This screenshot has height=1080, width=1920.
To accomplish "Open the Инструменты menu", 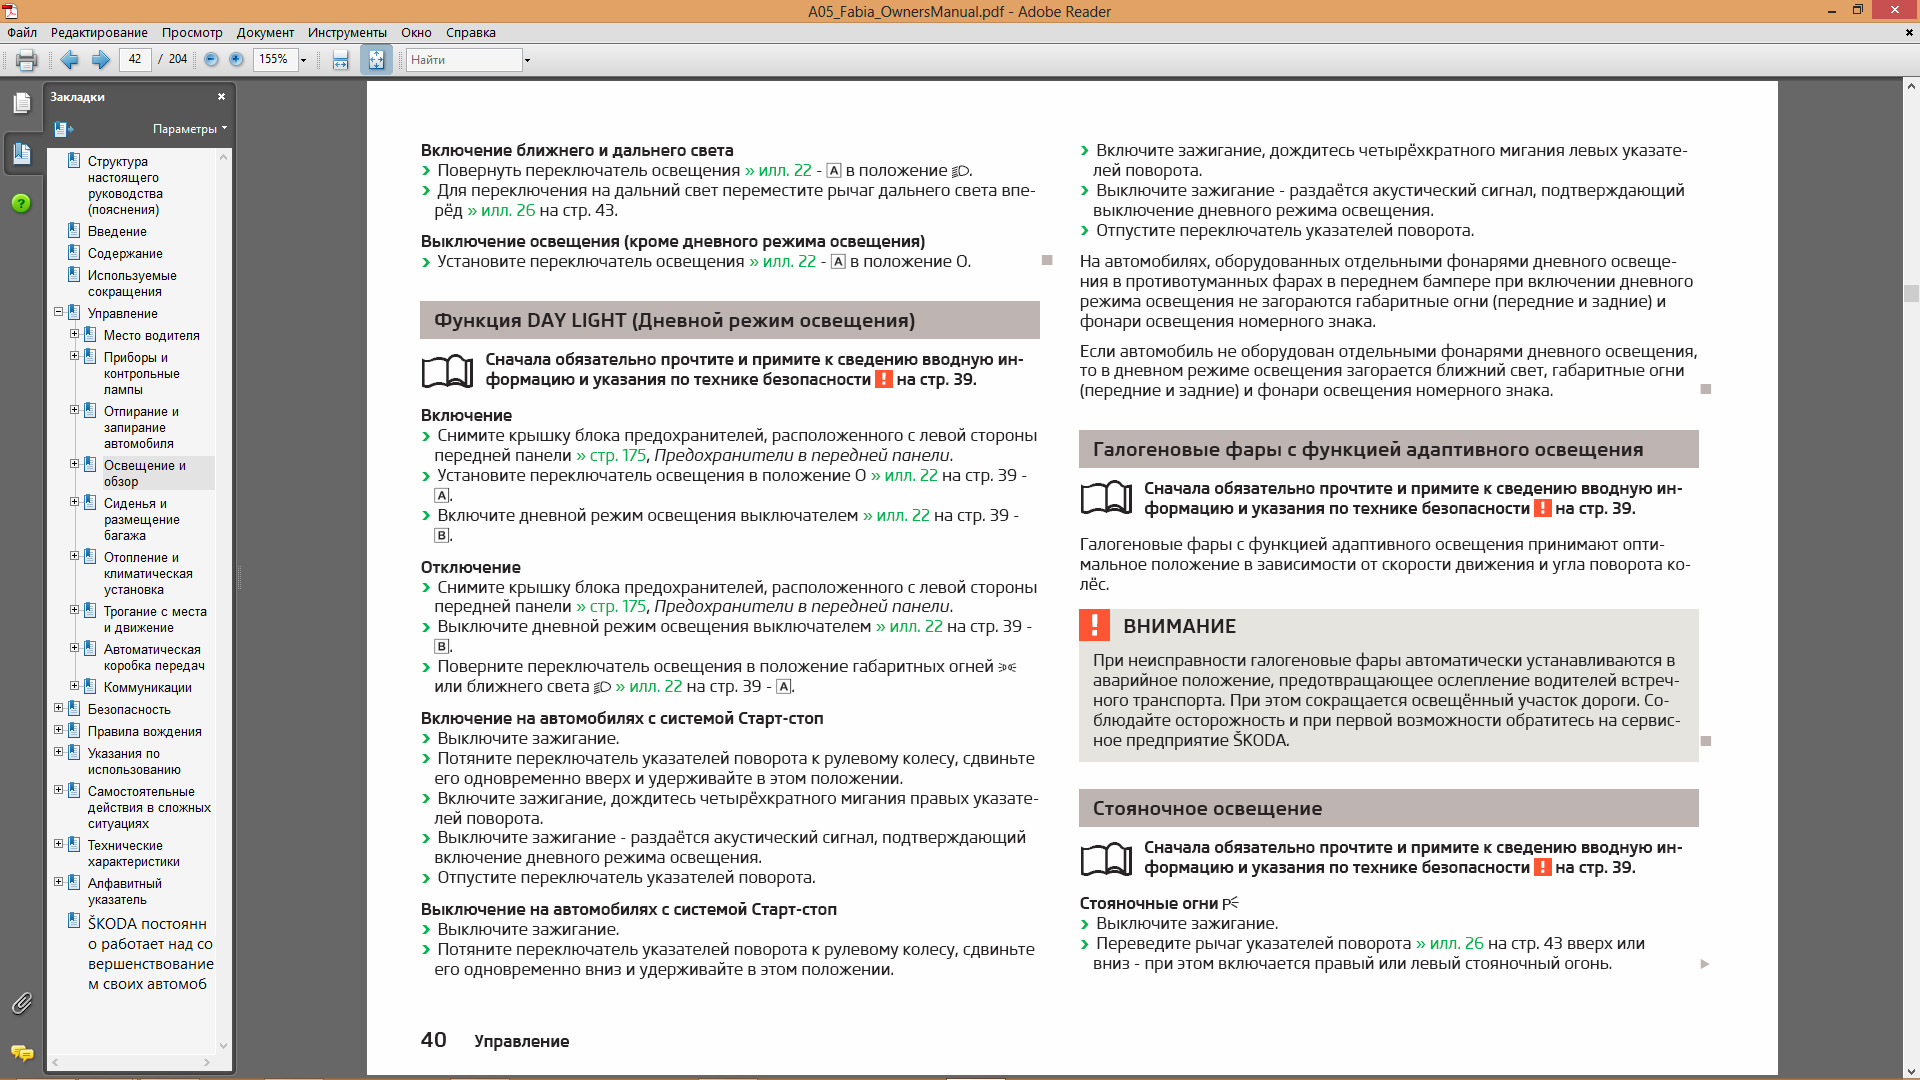I will 347,32.
